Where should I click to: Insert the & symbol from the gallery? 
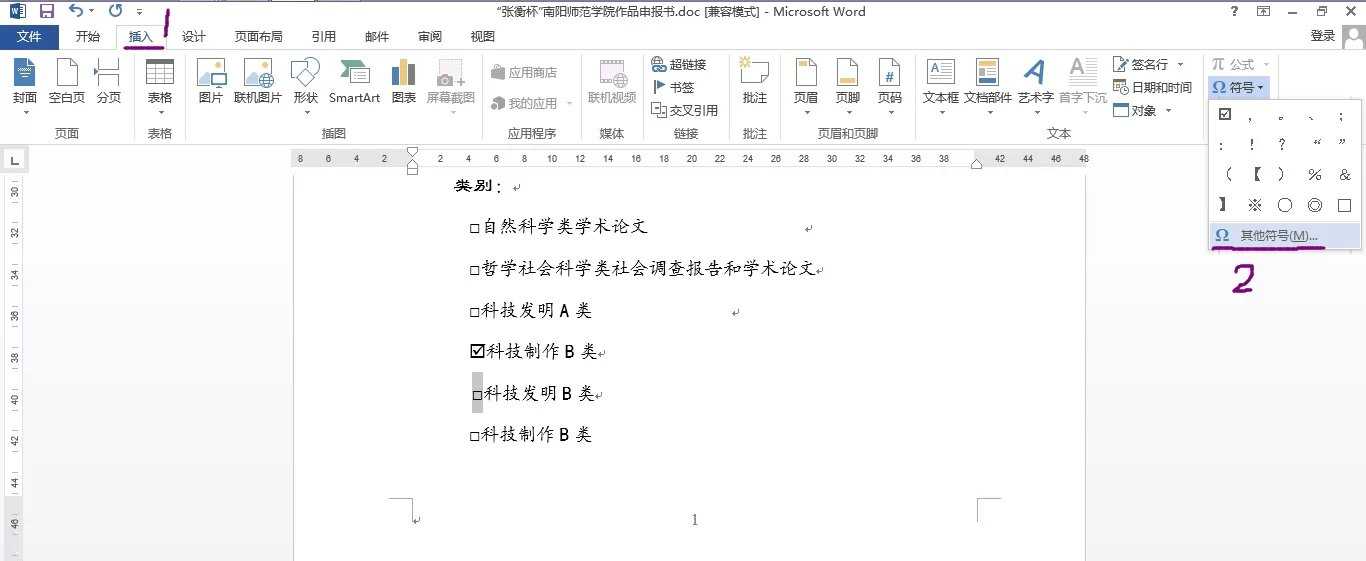click(x=1344, y=175)
